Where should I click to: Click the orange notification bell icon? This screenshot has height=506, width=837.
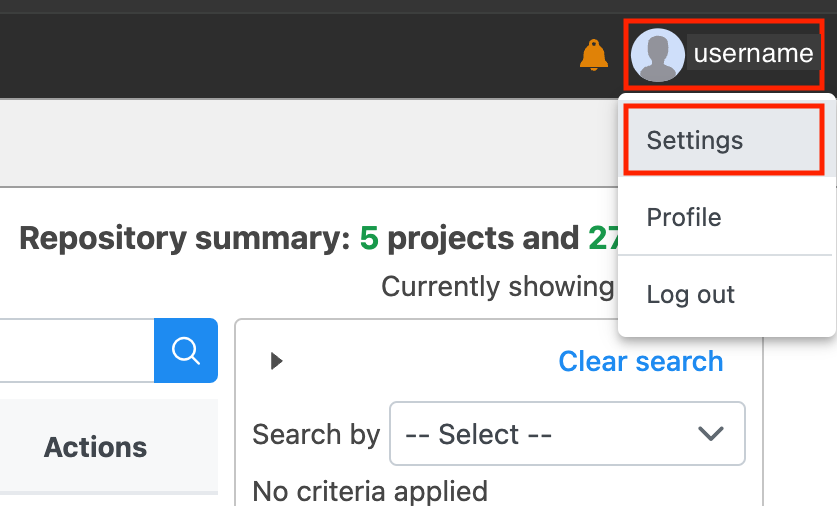(594, 55)
